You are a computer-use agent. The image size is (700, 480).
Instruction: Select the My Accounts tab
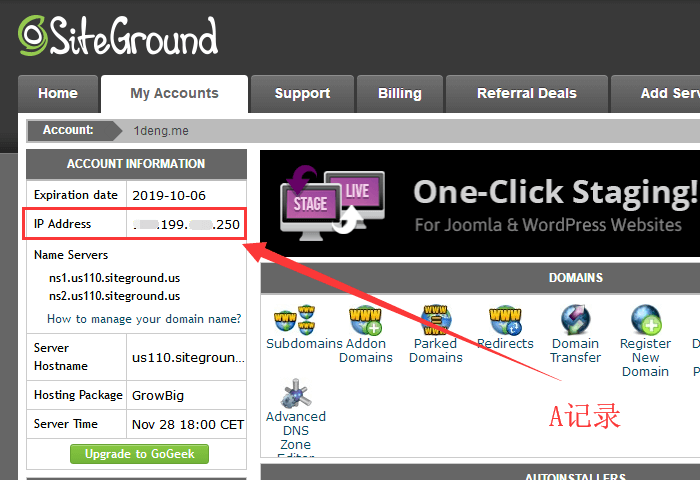174,93
